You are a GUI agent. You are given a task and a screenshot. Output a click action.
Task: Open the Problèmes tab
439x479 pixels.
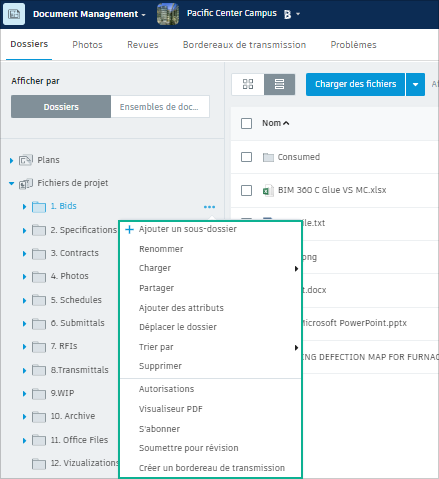(x=353, y=45)
